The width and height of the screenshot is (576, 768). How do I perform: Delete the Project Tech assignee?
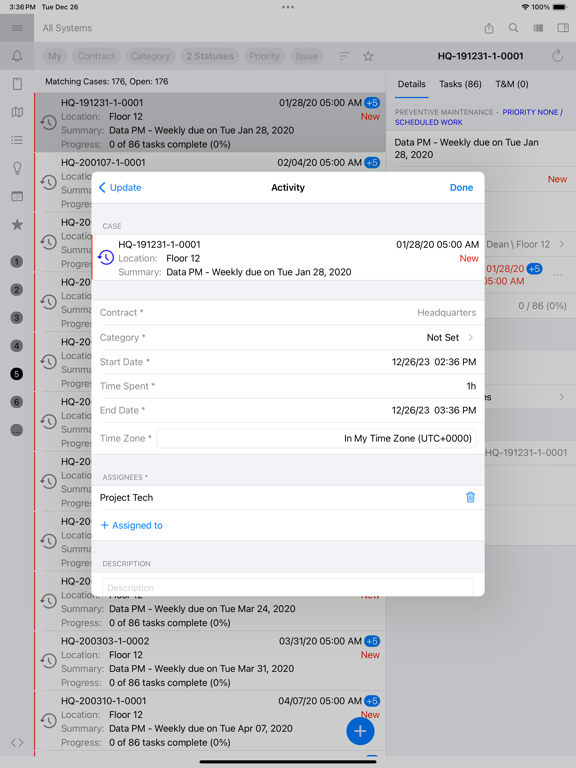pos(470,497)
